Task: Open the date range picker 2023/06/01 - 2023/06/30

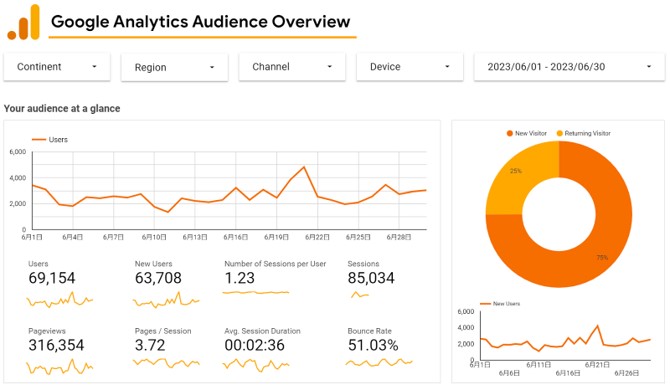Action: pyautogui.click(x=569, y=67)
